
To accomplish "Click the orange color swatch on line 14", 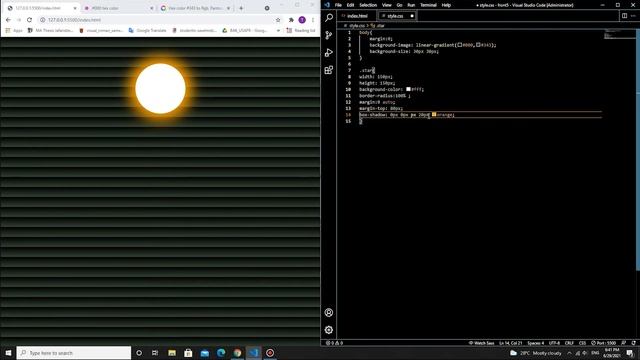I will pyautogui.click(x=434, y=115).
